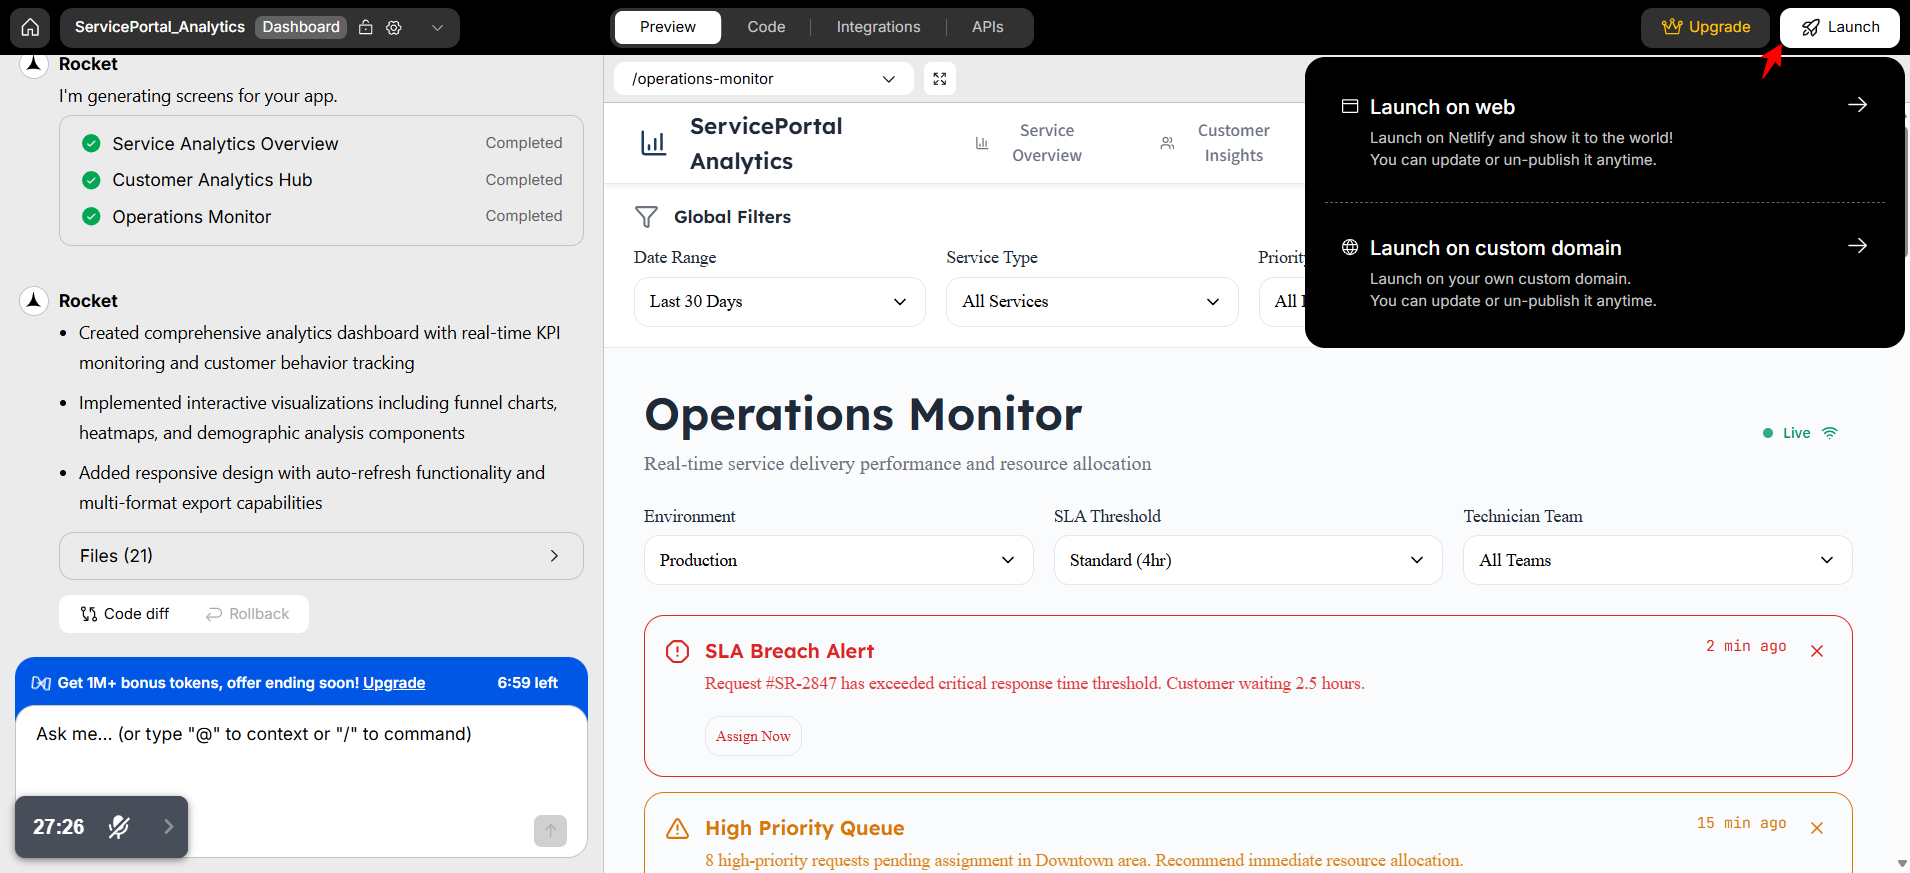Click the send arrow button in chat

(x=550, y=831)
